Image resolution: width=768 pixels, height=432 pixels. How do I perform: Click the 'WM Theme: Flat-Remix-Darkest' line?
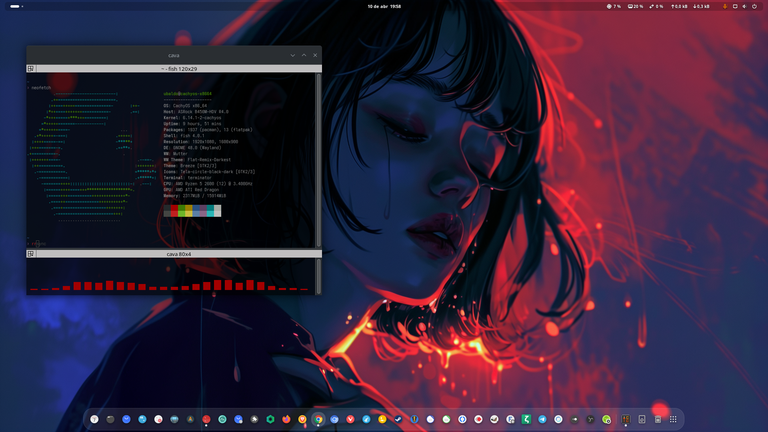pos(197,160)
